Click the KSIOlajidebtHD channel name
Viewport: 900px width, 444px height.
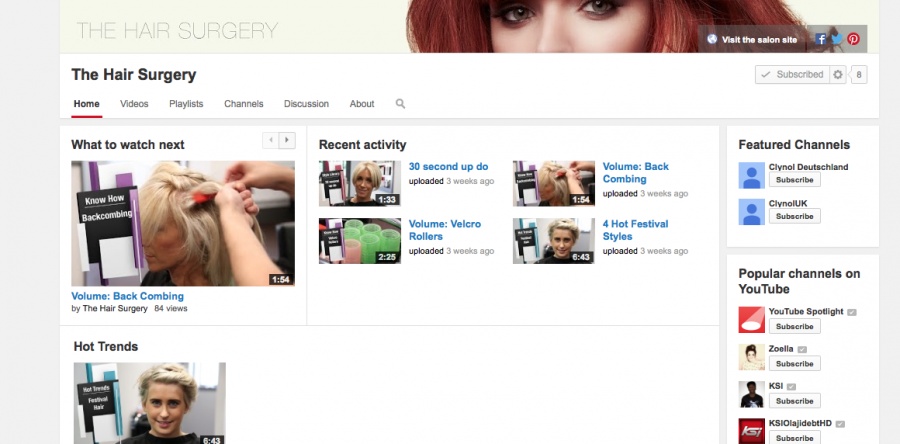point(800,423)
